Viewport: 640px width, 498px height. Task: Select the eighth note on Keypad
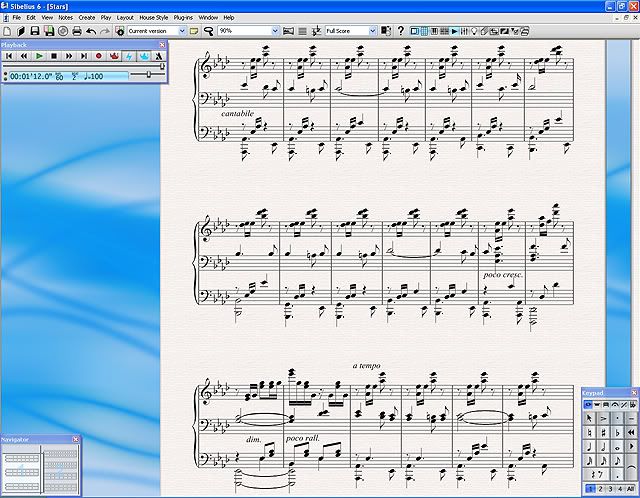(617, 461)
